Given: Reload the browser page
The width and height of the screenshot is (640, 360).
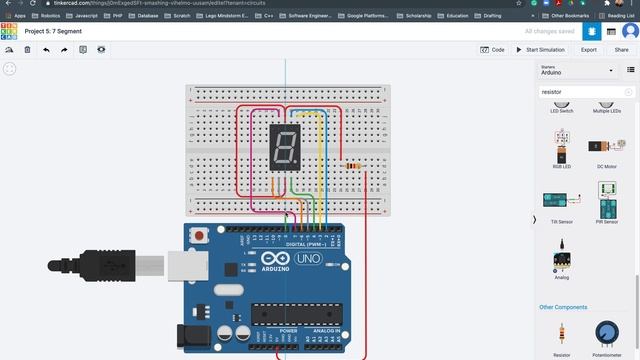Looking at the screenshot, I should click(33, 3).
